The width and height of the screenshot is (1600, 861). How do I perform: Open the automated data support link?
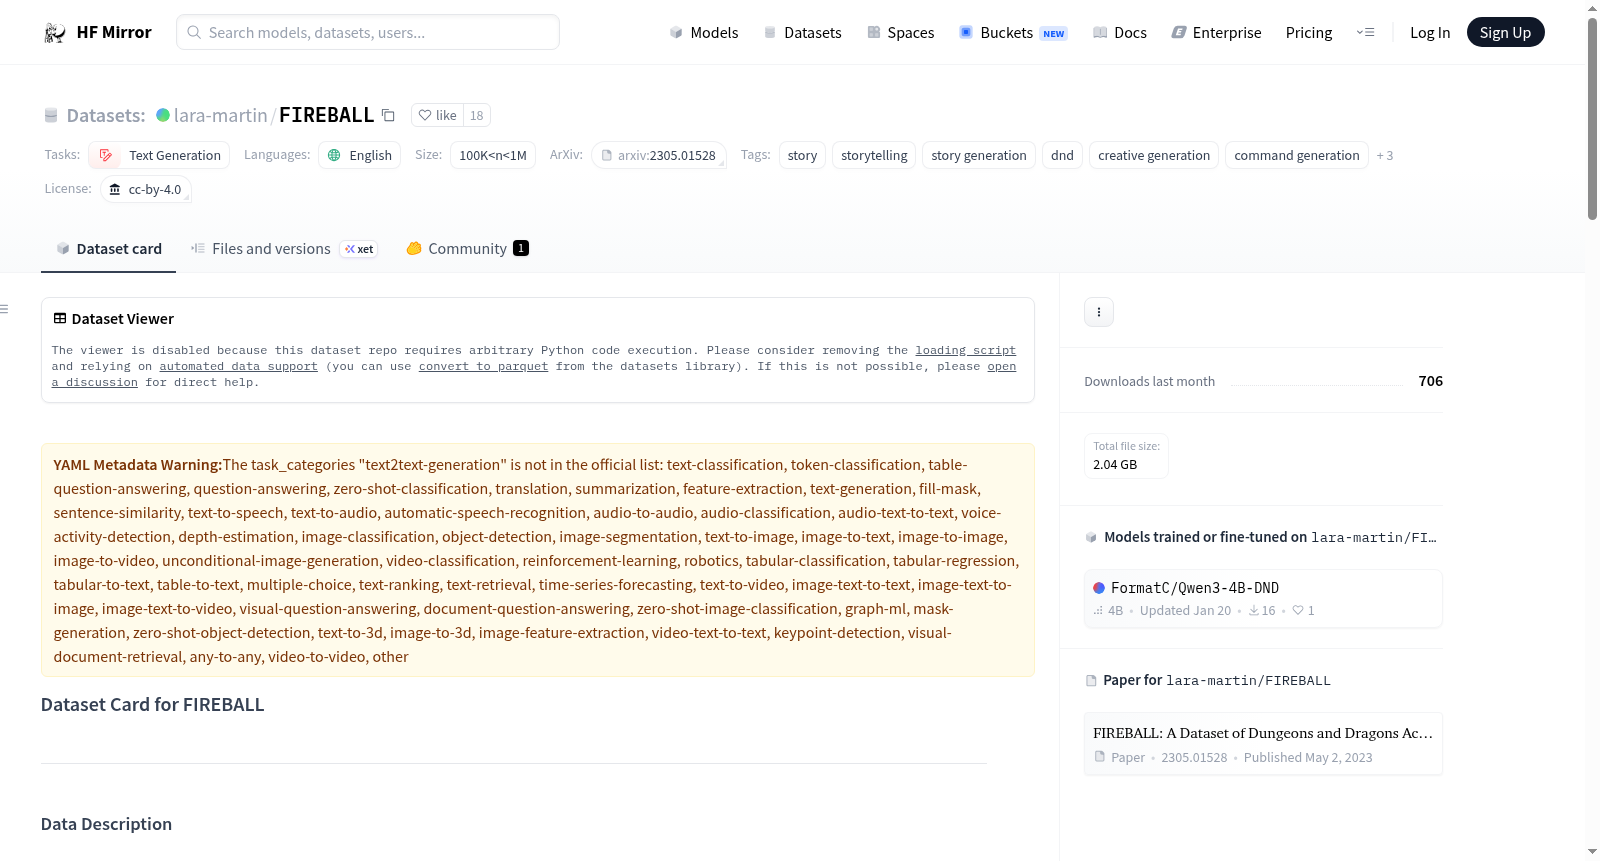click(238, 367)
